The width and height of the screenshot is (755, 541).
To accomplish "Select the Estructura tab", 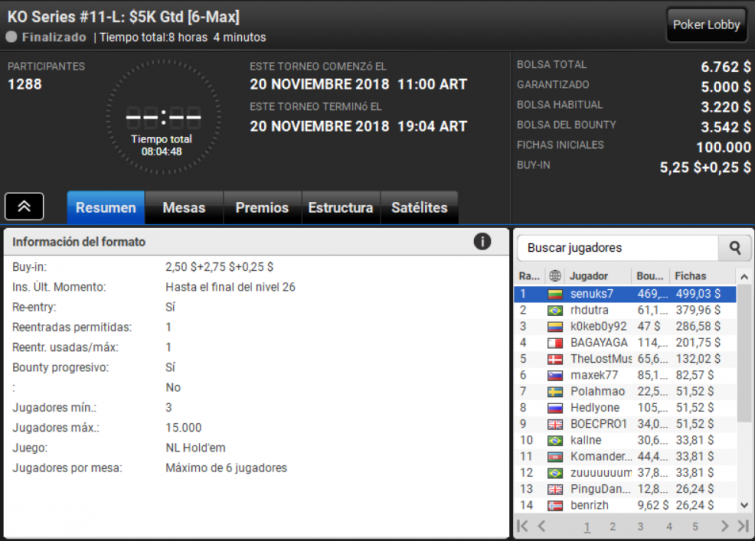I will tap(341, 207).
